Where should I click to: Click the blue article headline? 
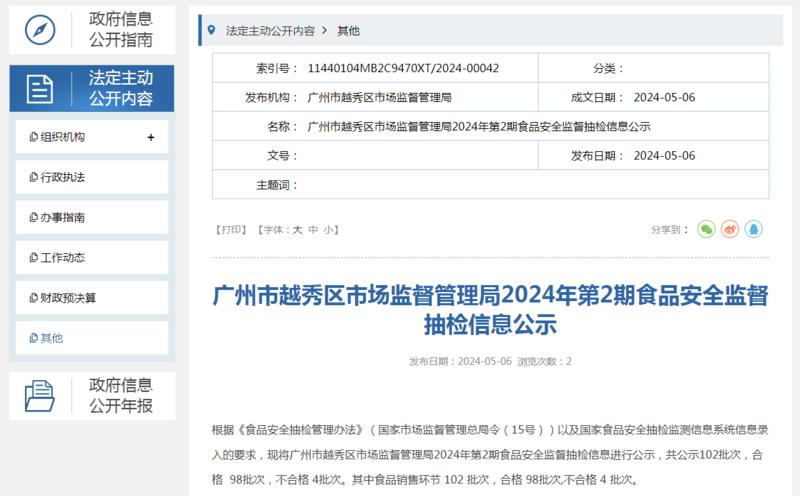pyautogui.click(x=490, y=310)
